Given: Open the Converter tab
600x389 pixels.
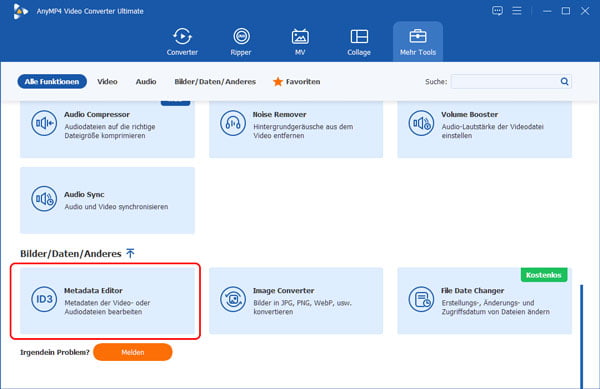Looking at the screenshot, I should coord(182,42).
